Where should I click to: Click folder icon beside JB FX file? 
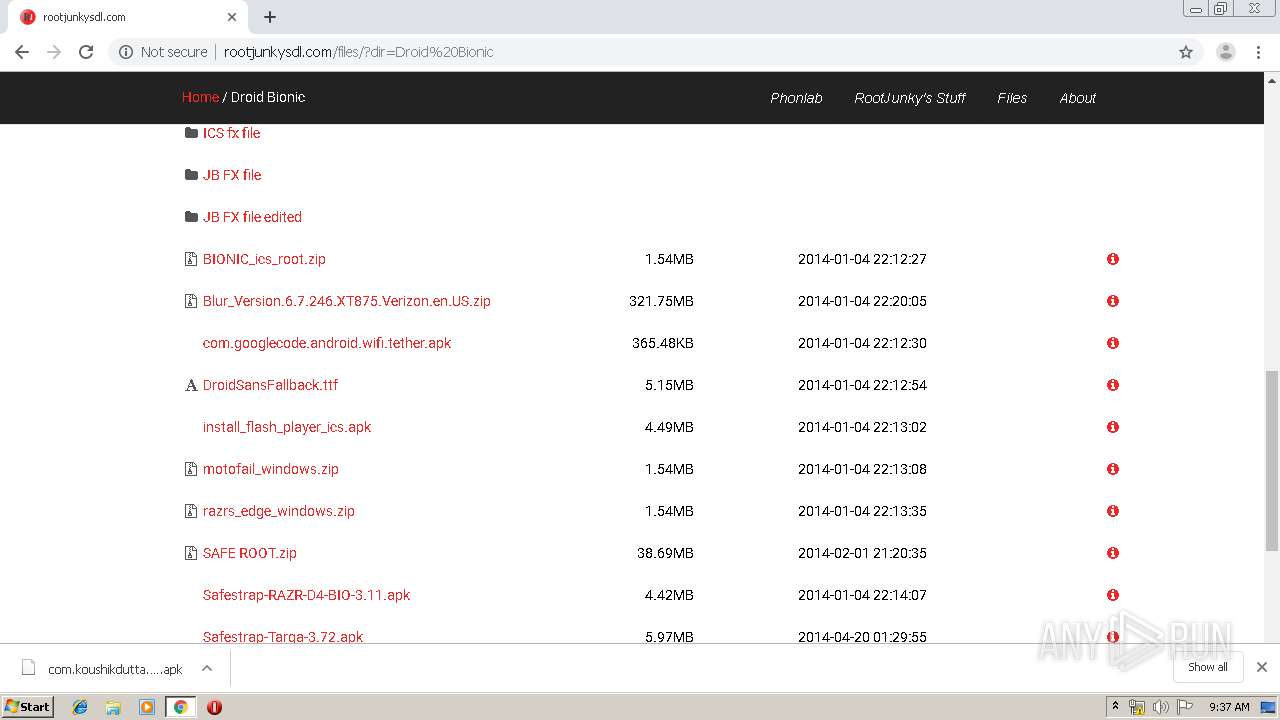(x=191, y=175)
